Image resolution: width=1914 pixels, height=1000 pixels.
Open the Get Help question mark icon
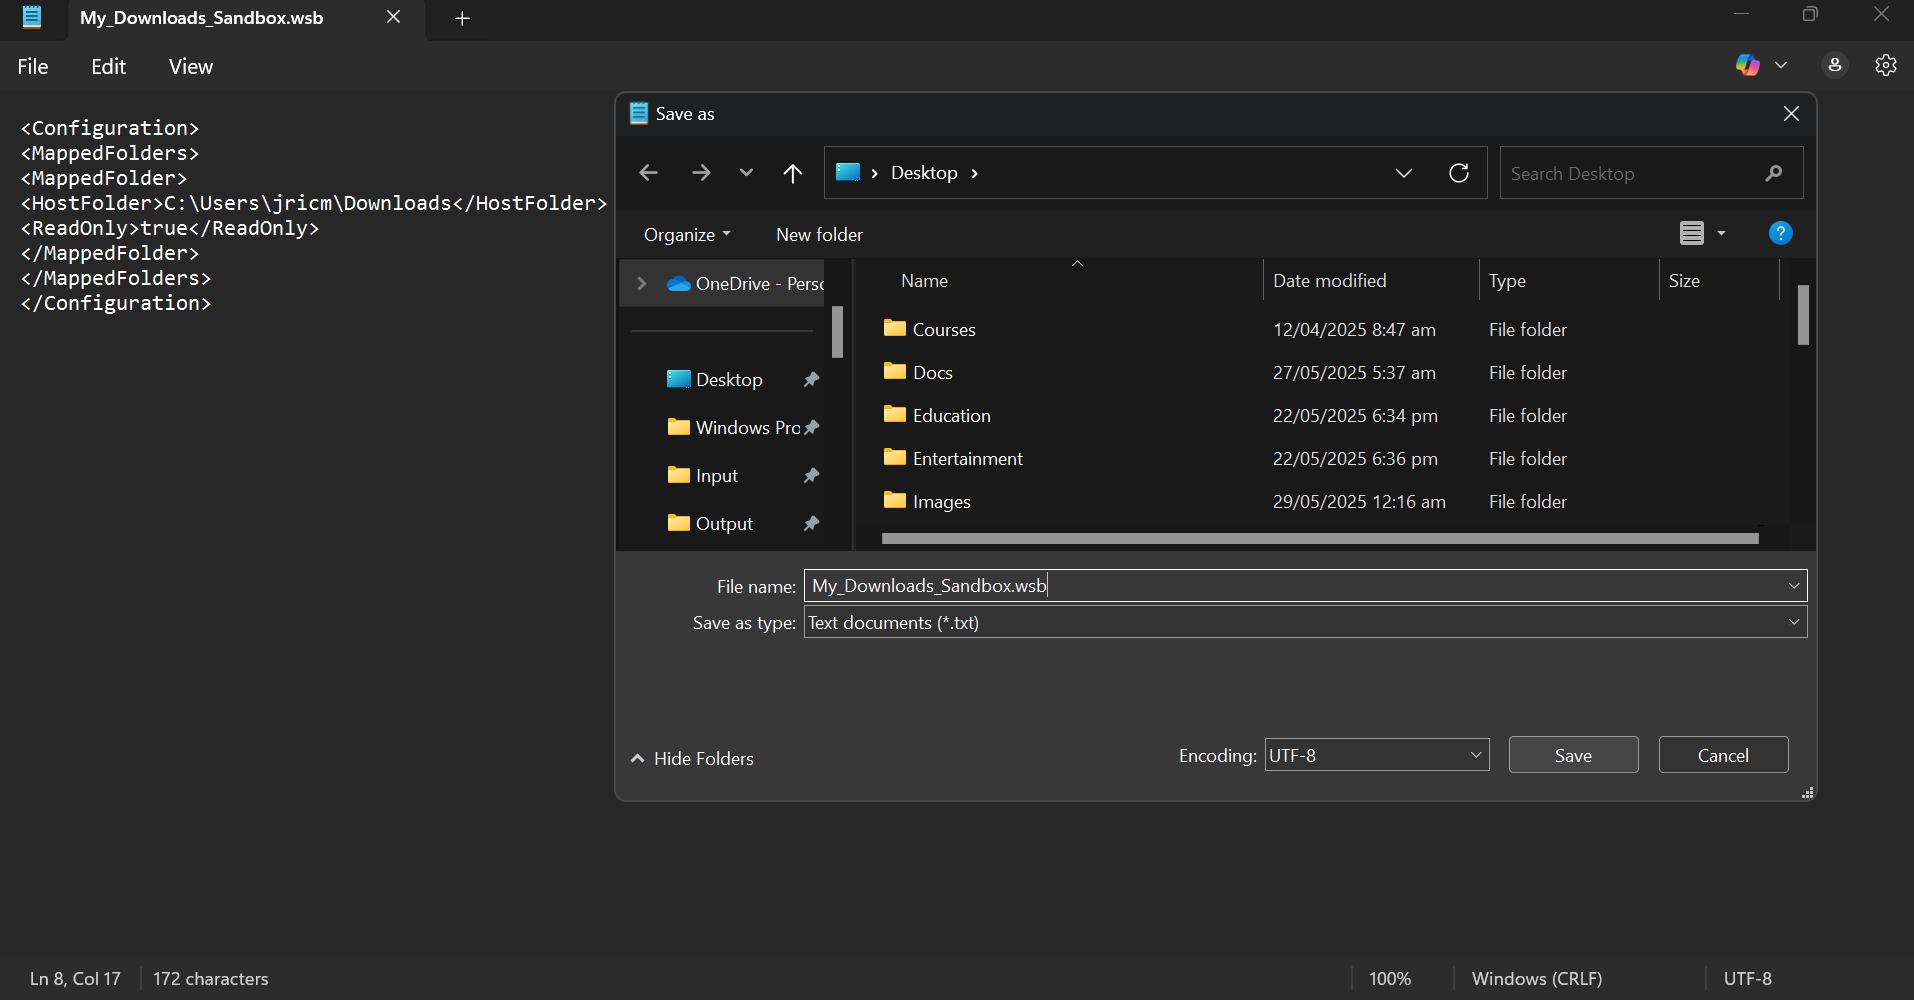(1781, 233)
